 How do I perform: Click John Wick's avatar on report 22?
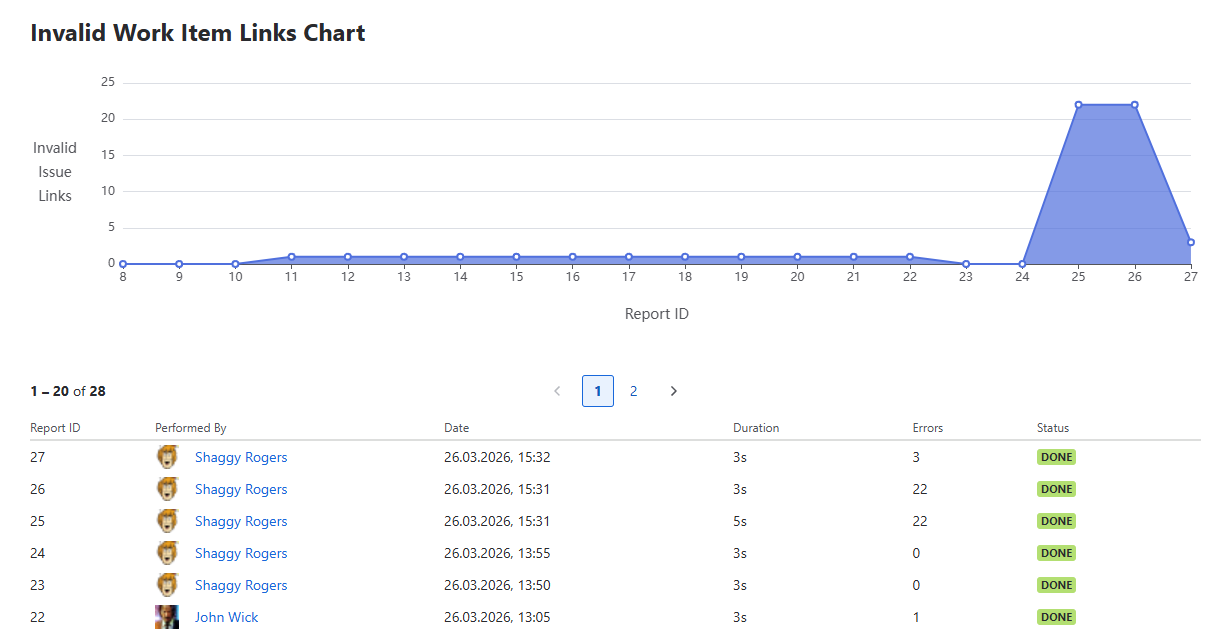167,617
